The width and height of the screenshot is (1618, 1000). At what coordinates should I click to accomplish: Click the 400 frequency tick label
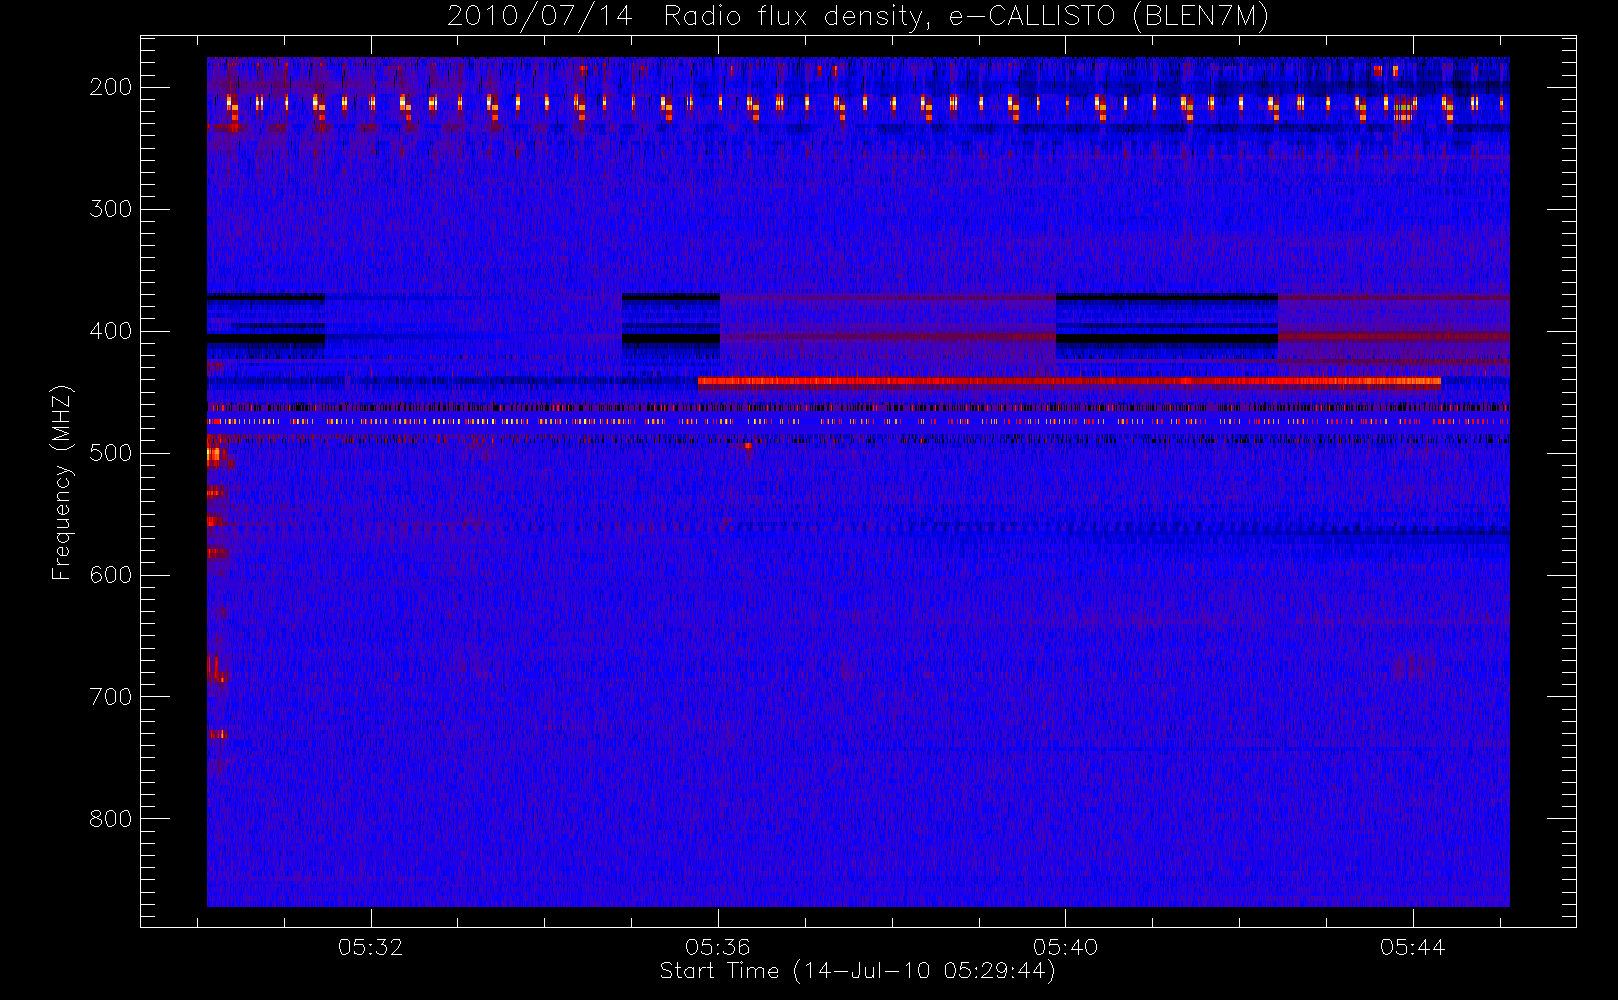111,331
